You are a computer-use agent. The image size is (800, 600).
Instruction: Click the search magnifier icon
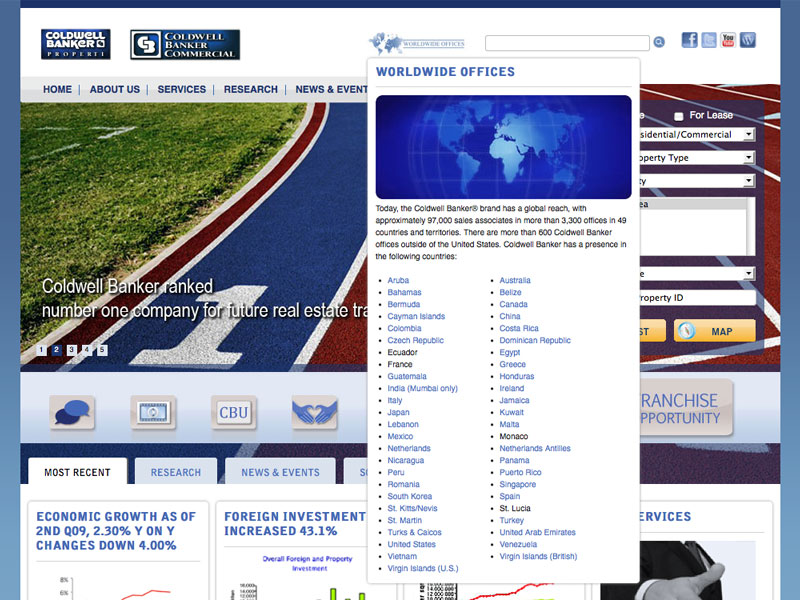659,42
